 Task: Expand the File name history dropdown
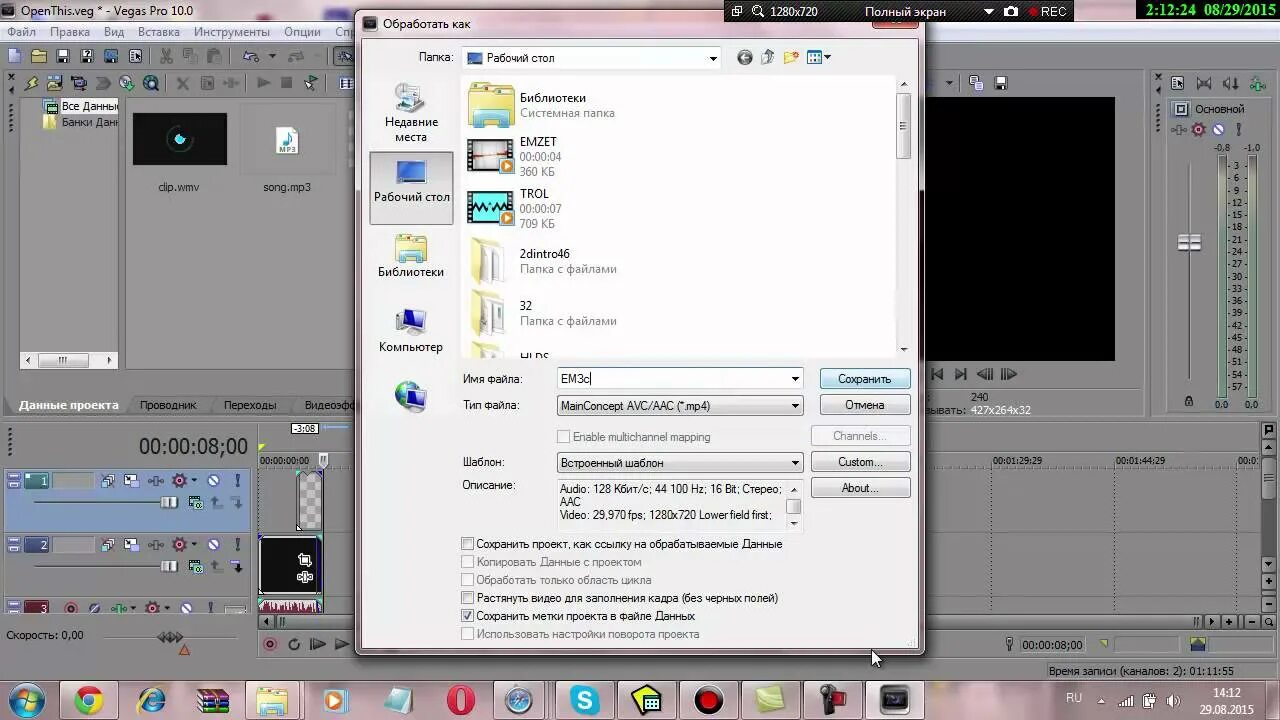[795, 379]
